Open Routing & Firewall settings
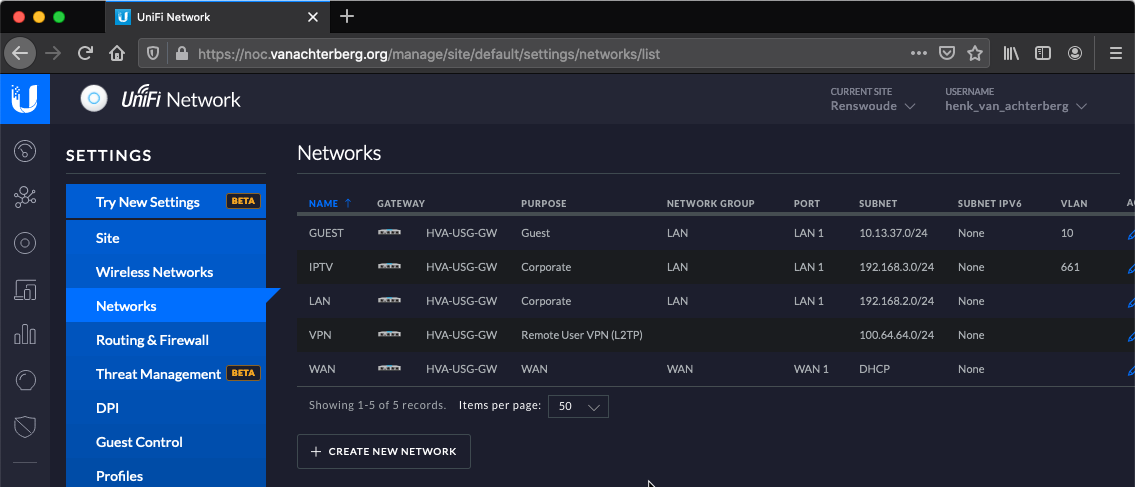Screen dimensions: 1135x487 166,340
